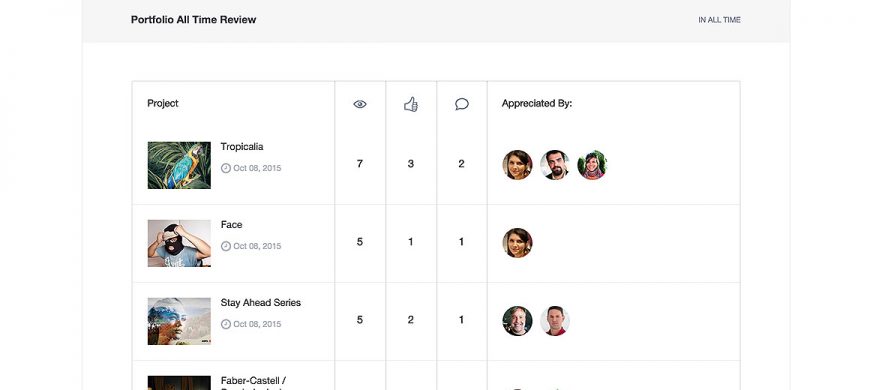The image size is (870, 390).
Task: Click the bearded man avatar on Tropicalia row
Action: (x=555, y=165)
